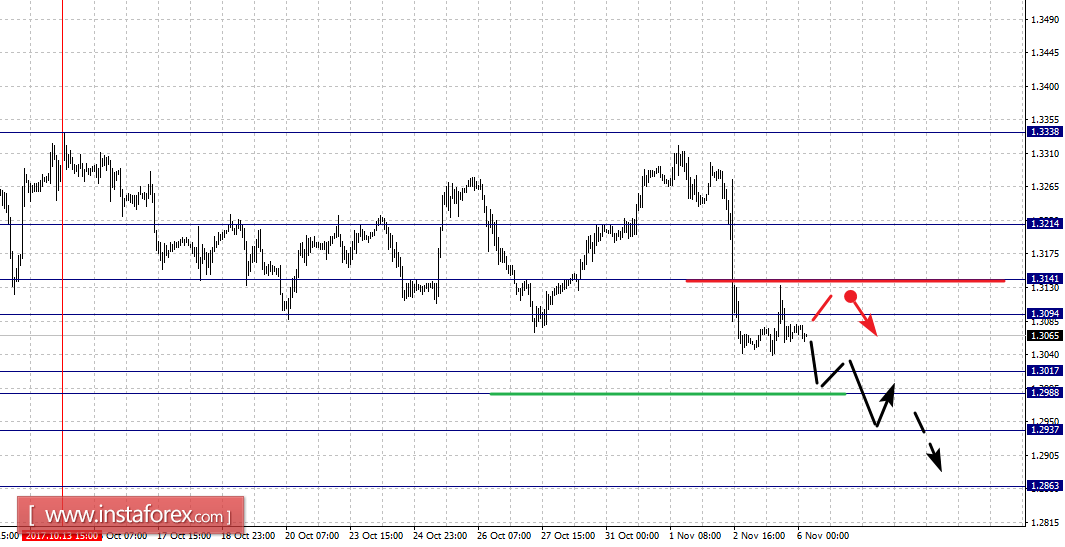The width and height of the screenshot is (1065, 547).
Task: Click the 1.3338 price level label
Action: (x=1045, y=132)
